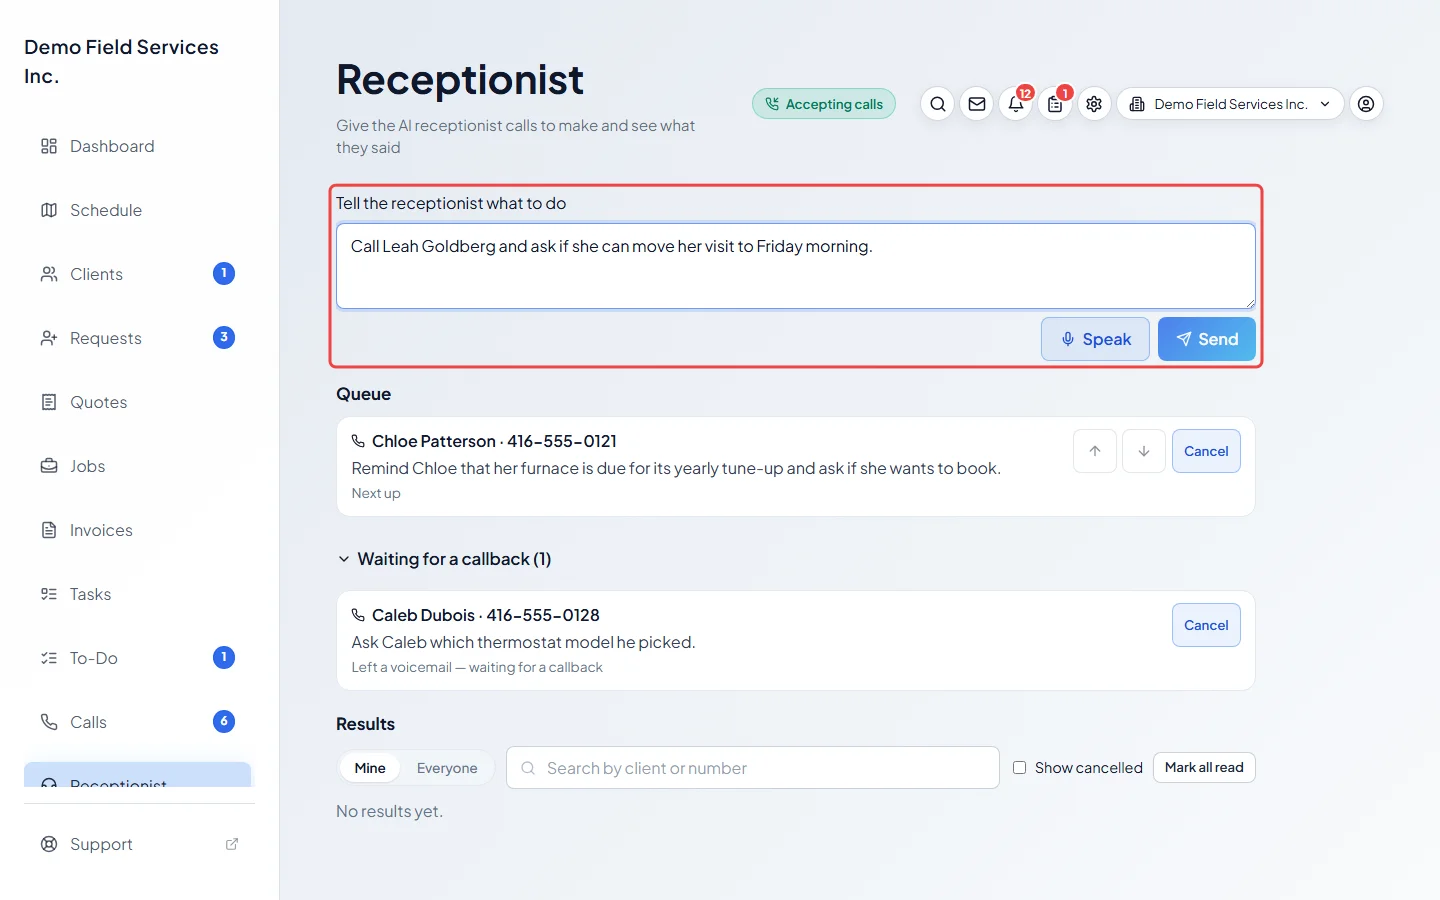
Task: Open Calls in the sidebar
Action: [x=138, y=722]
